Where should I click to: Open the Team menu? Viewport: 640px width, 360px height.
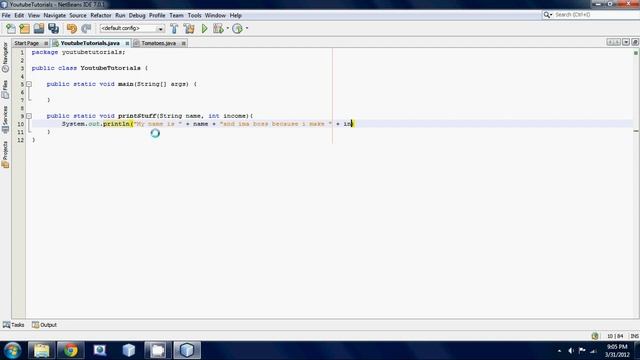pos(176,15)
